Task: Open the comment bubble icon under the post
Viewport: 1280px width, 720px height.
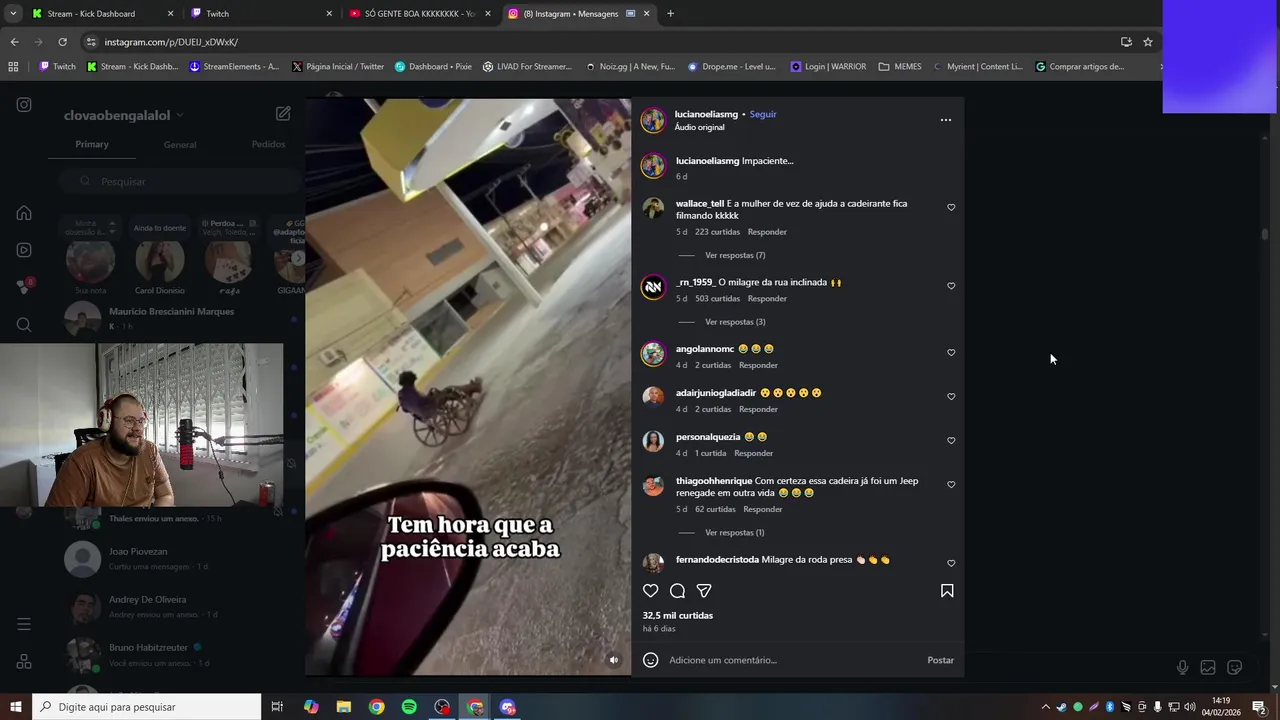Action: pyautogui.click(x=677, y=591)
